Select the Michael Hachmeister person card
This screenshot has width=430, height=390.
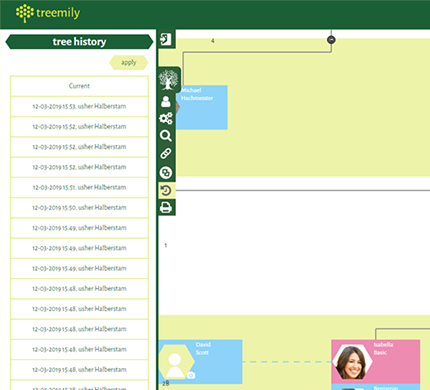(x=202, y=107)
